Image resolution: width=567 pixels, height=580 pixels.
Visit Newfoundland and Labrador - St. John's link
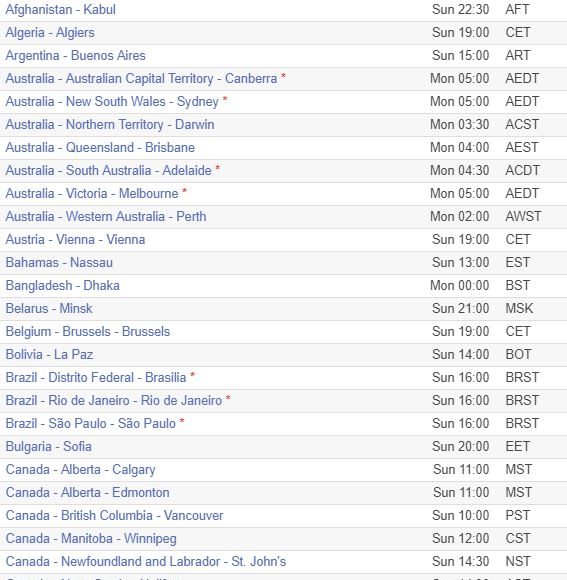(146, 561)
